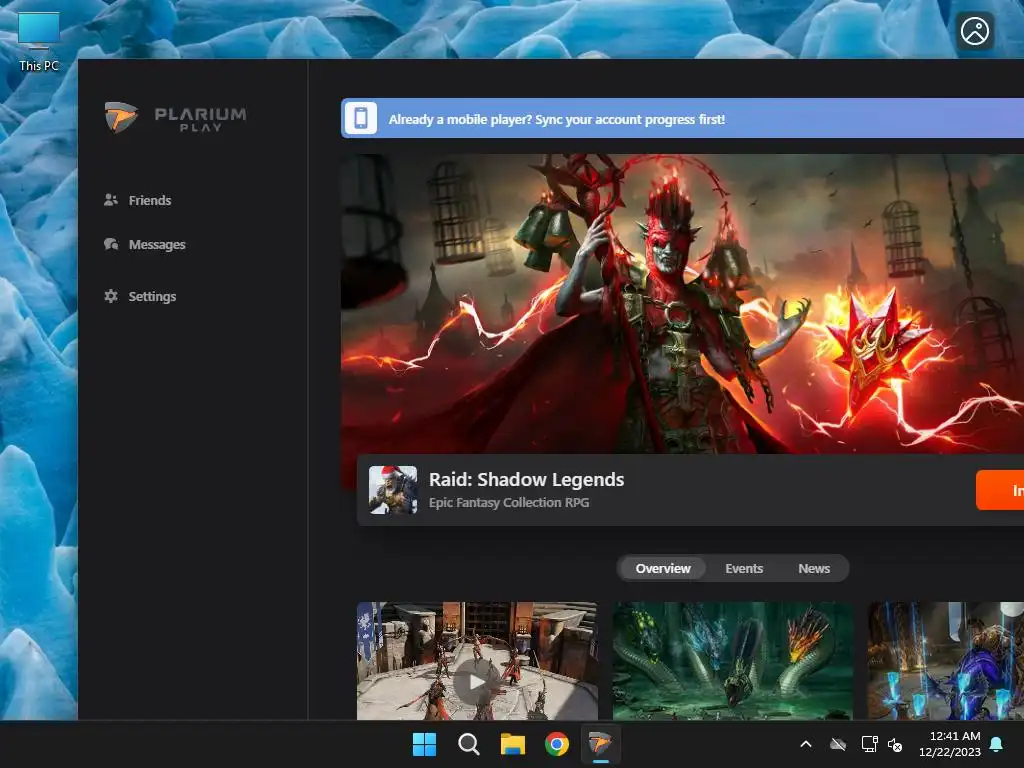Select the Overview tab
The image size is (1024, 768).
point(663,568)
